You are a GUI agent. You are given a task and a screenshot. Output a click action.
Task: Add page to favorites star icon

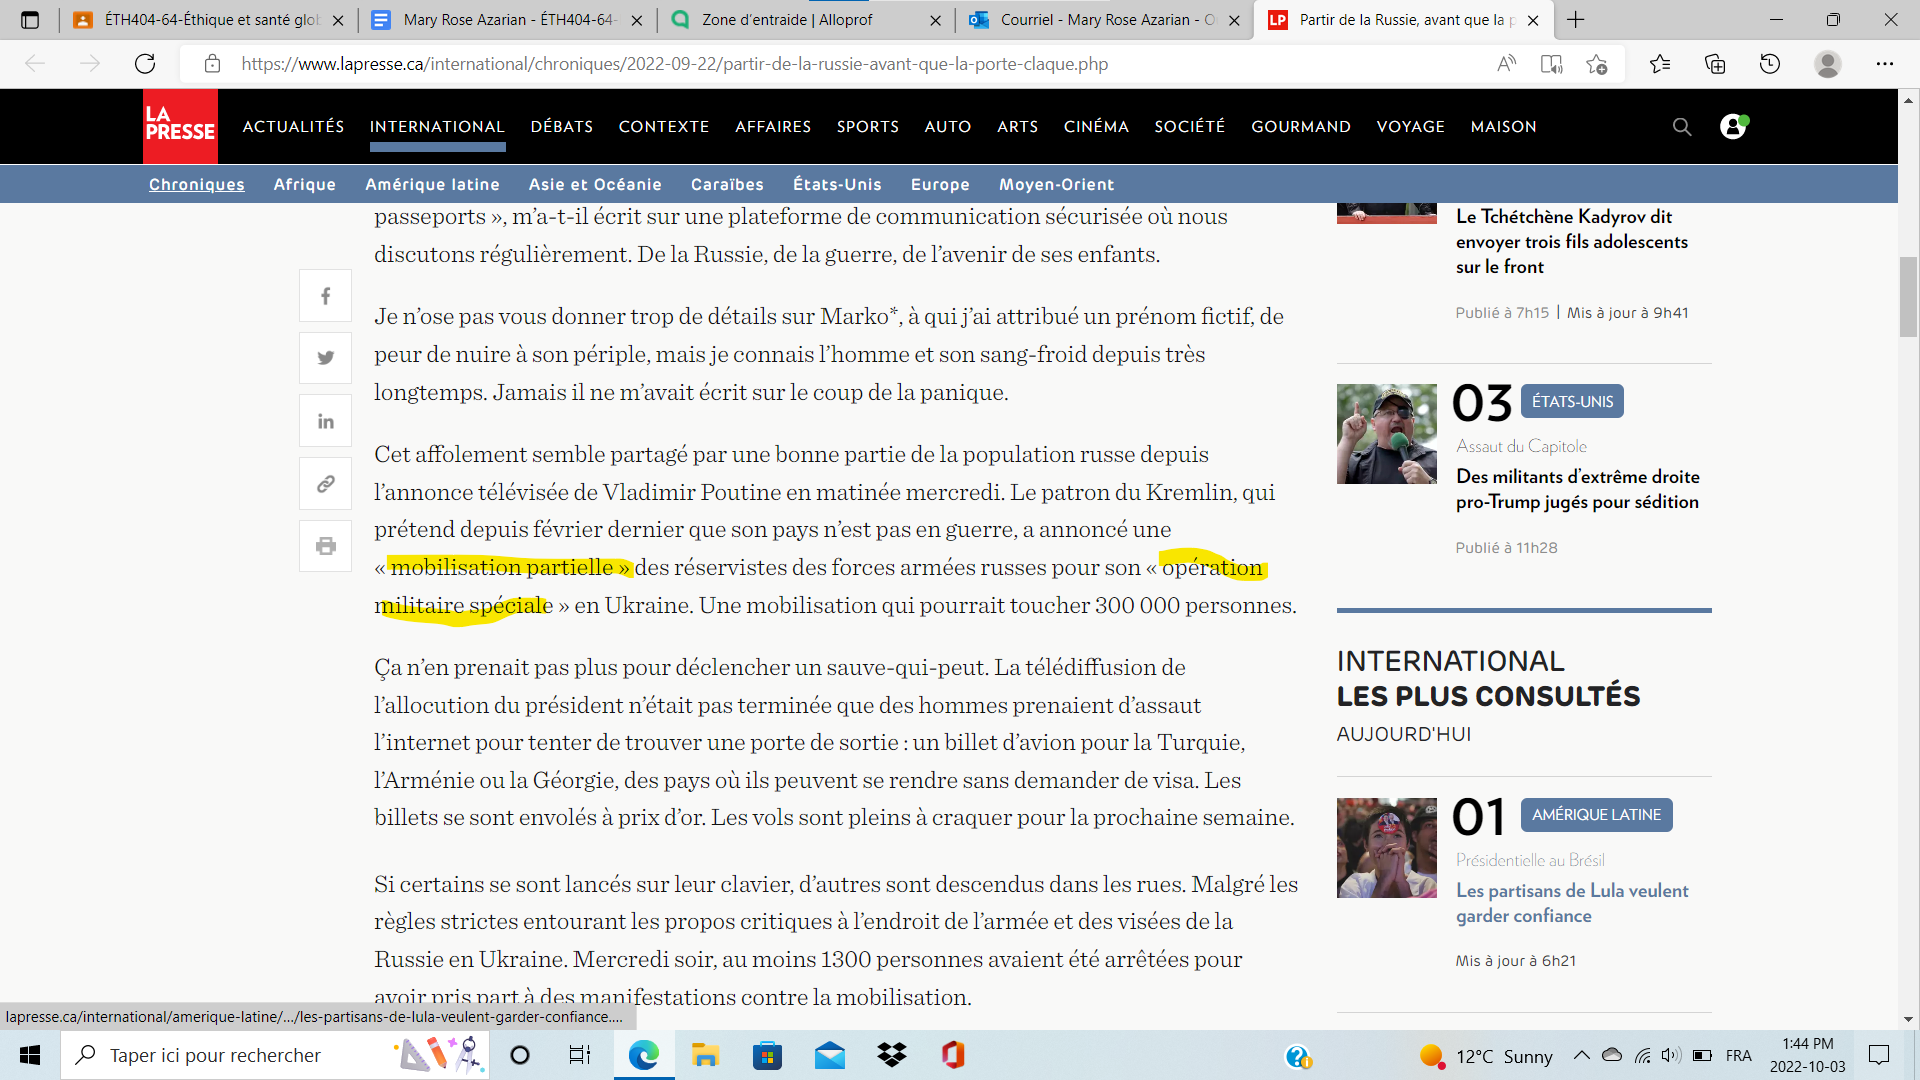[1597, 64]
